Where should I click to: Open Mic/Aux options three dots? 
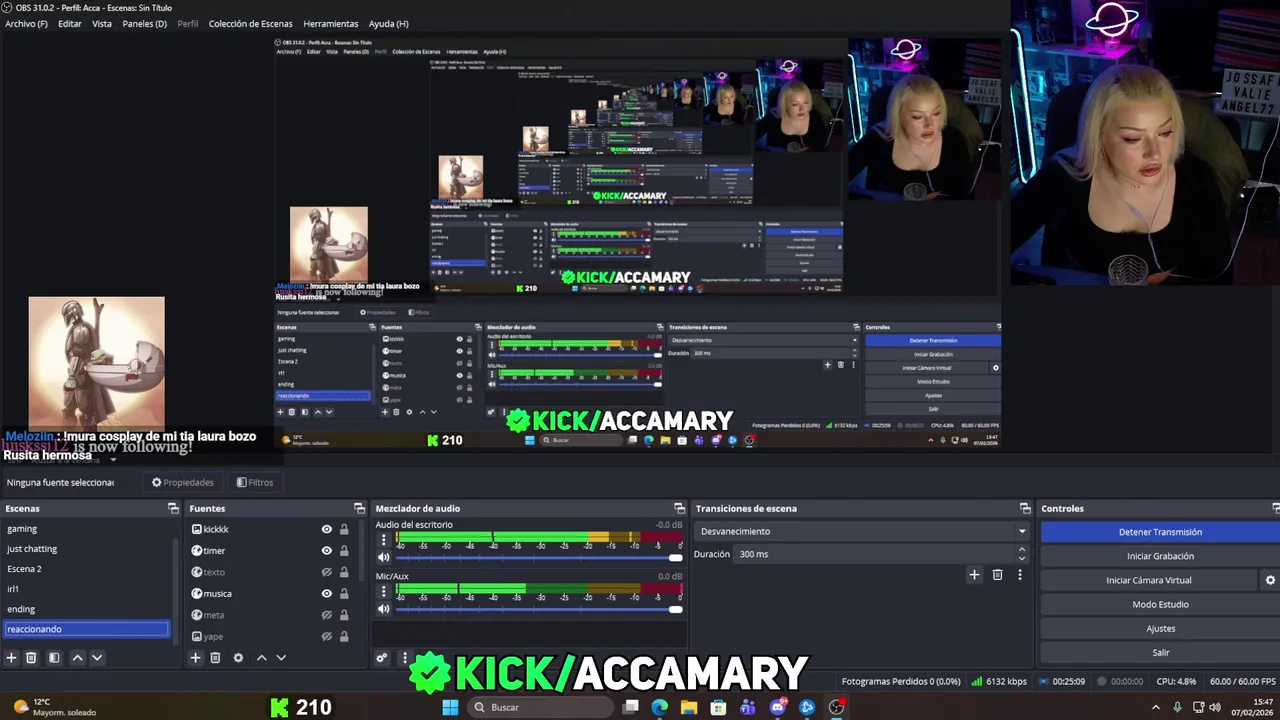pos(383,591)
